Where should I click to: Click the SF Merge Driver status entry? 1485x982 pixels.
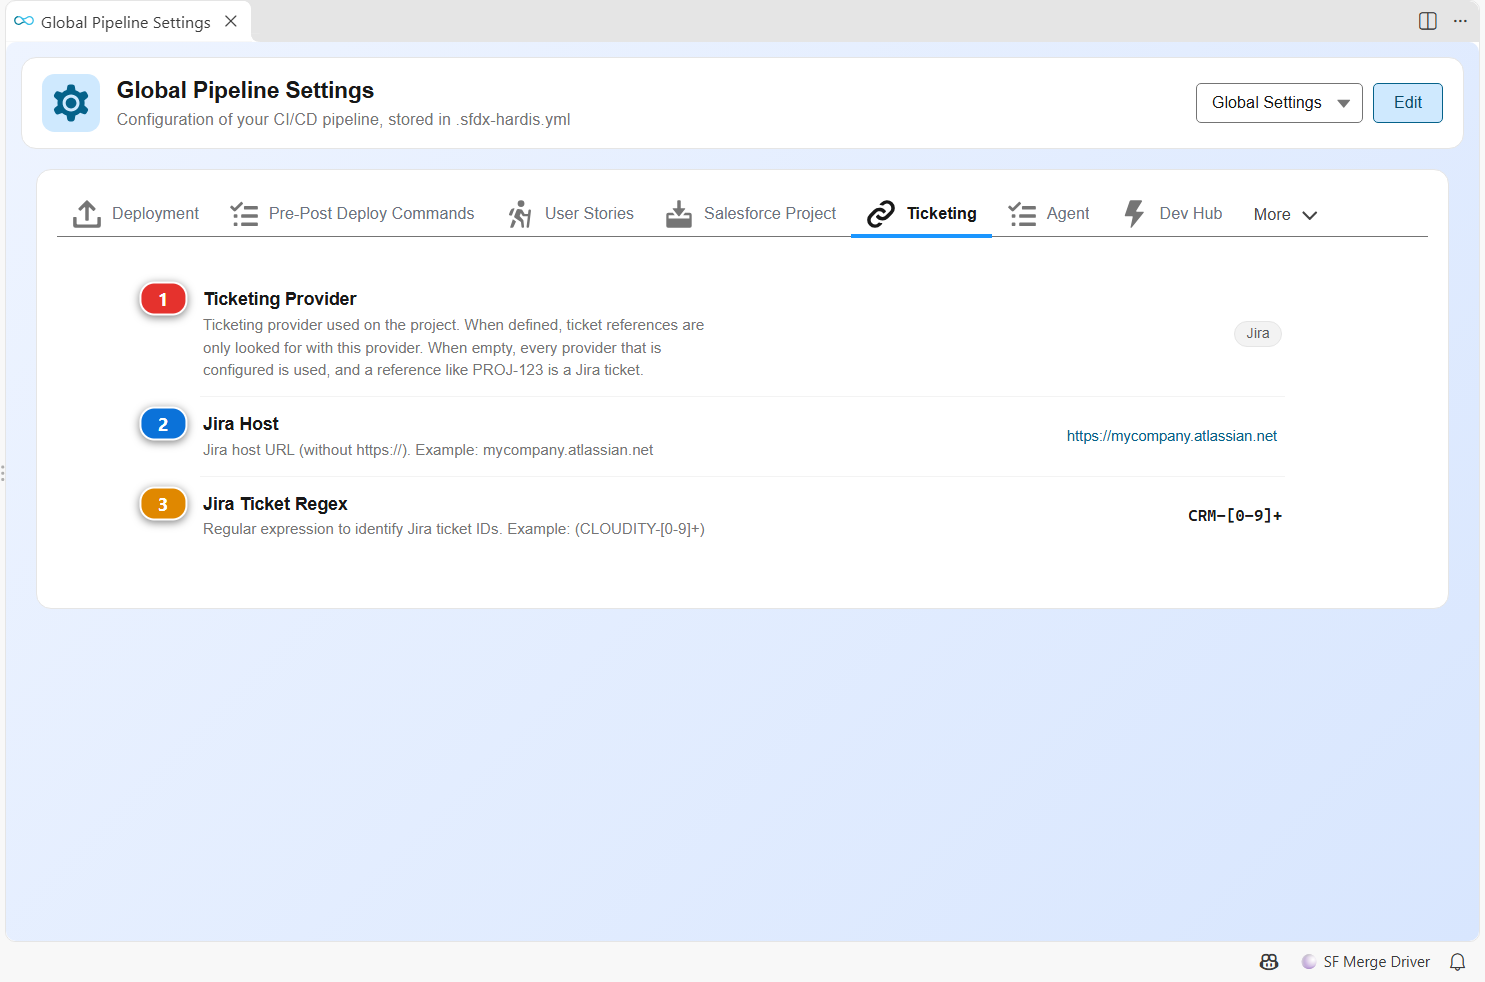pyautogui.click(x=1366, y=962)
